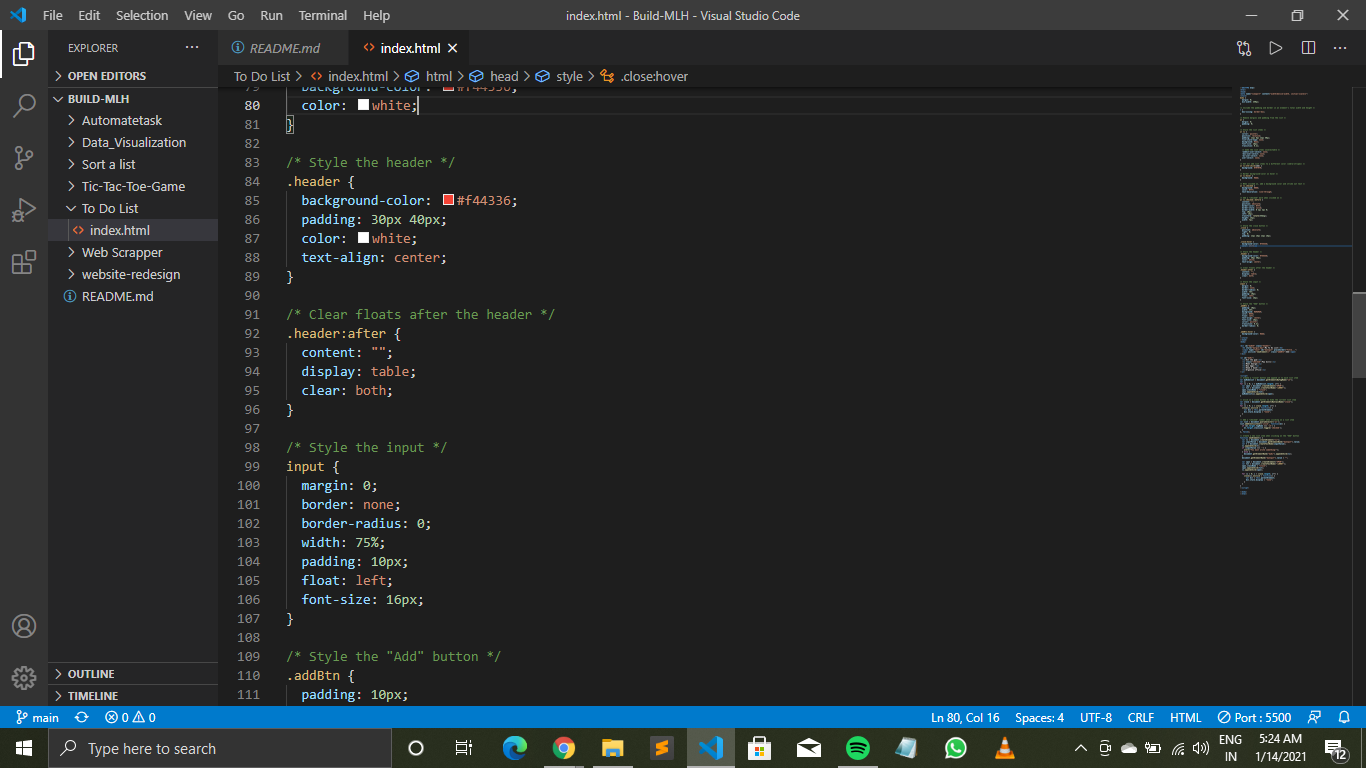Collapse the To Do List folder
This screenshot has width=1366, height=768.
(x=110, y=208)
